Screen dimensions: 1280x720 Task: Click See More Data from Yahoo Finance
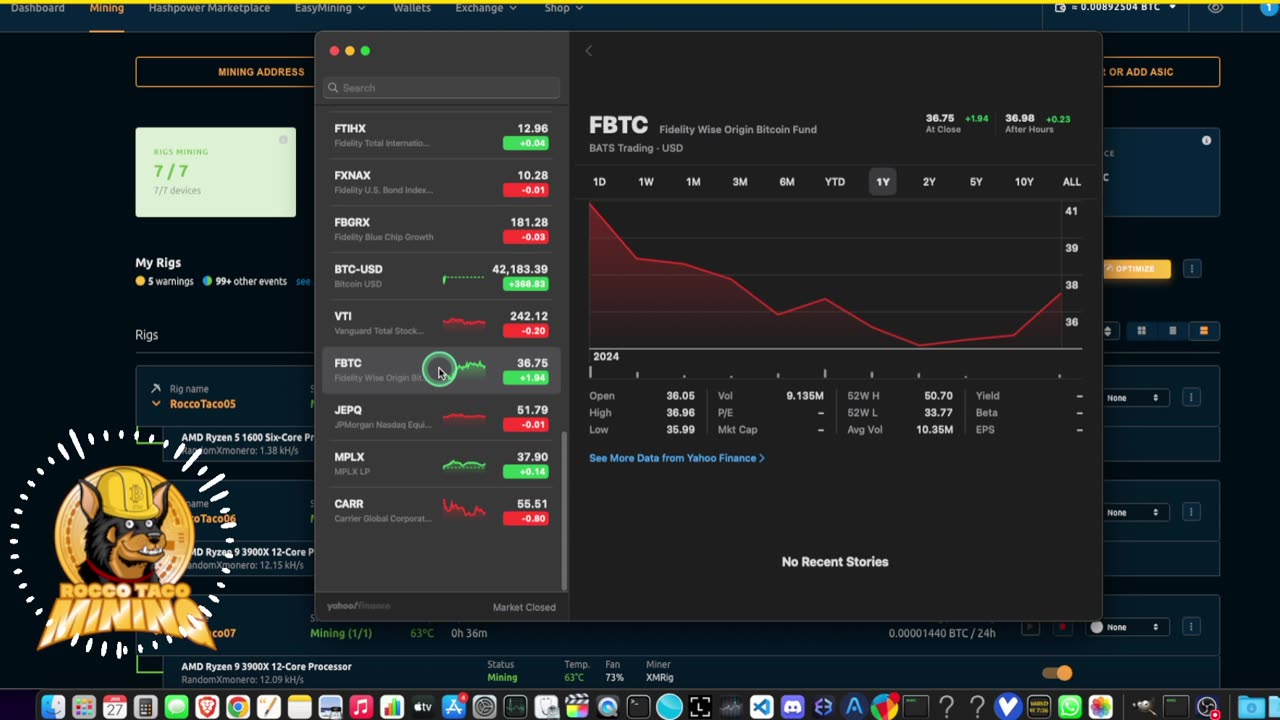[676, 458]
